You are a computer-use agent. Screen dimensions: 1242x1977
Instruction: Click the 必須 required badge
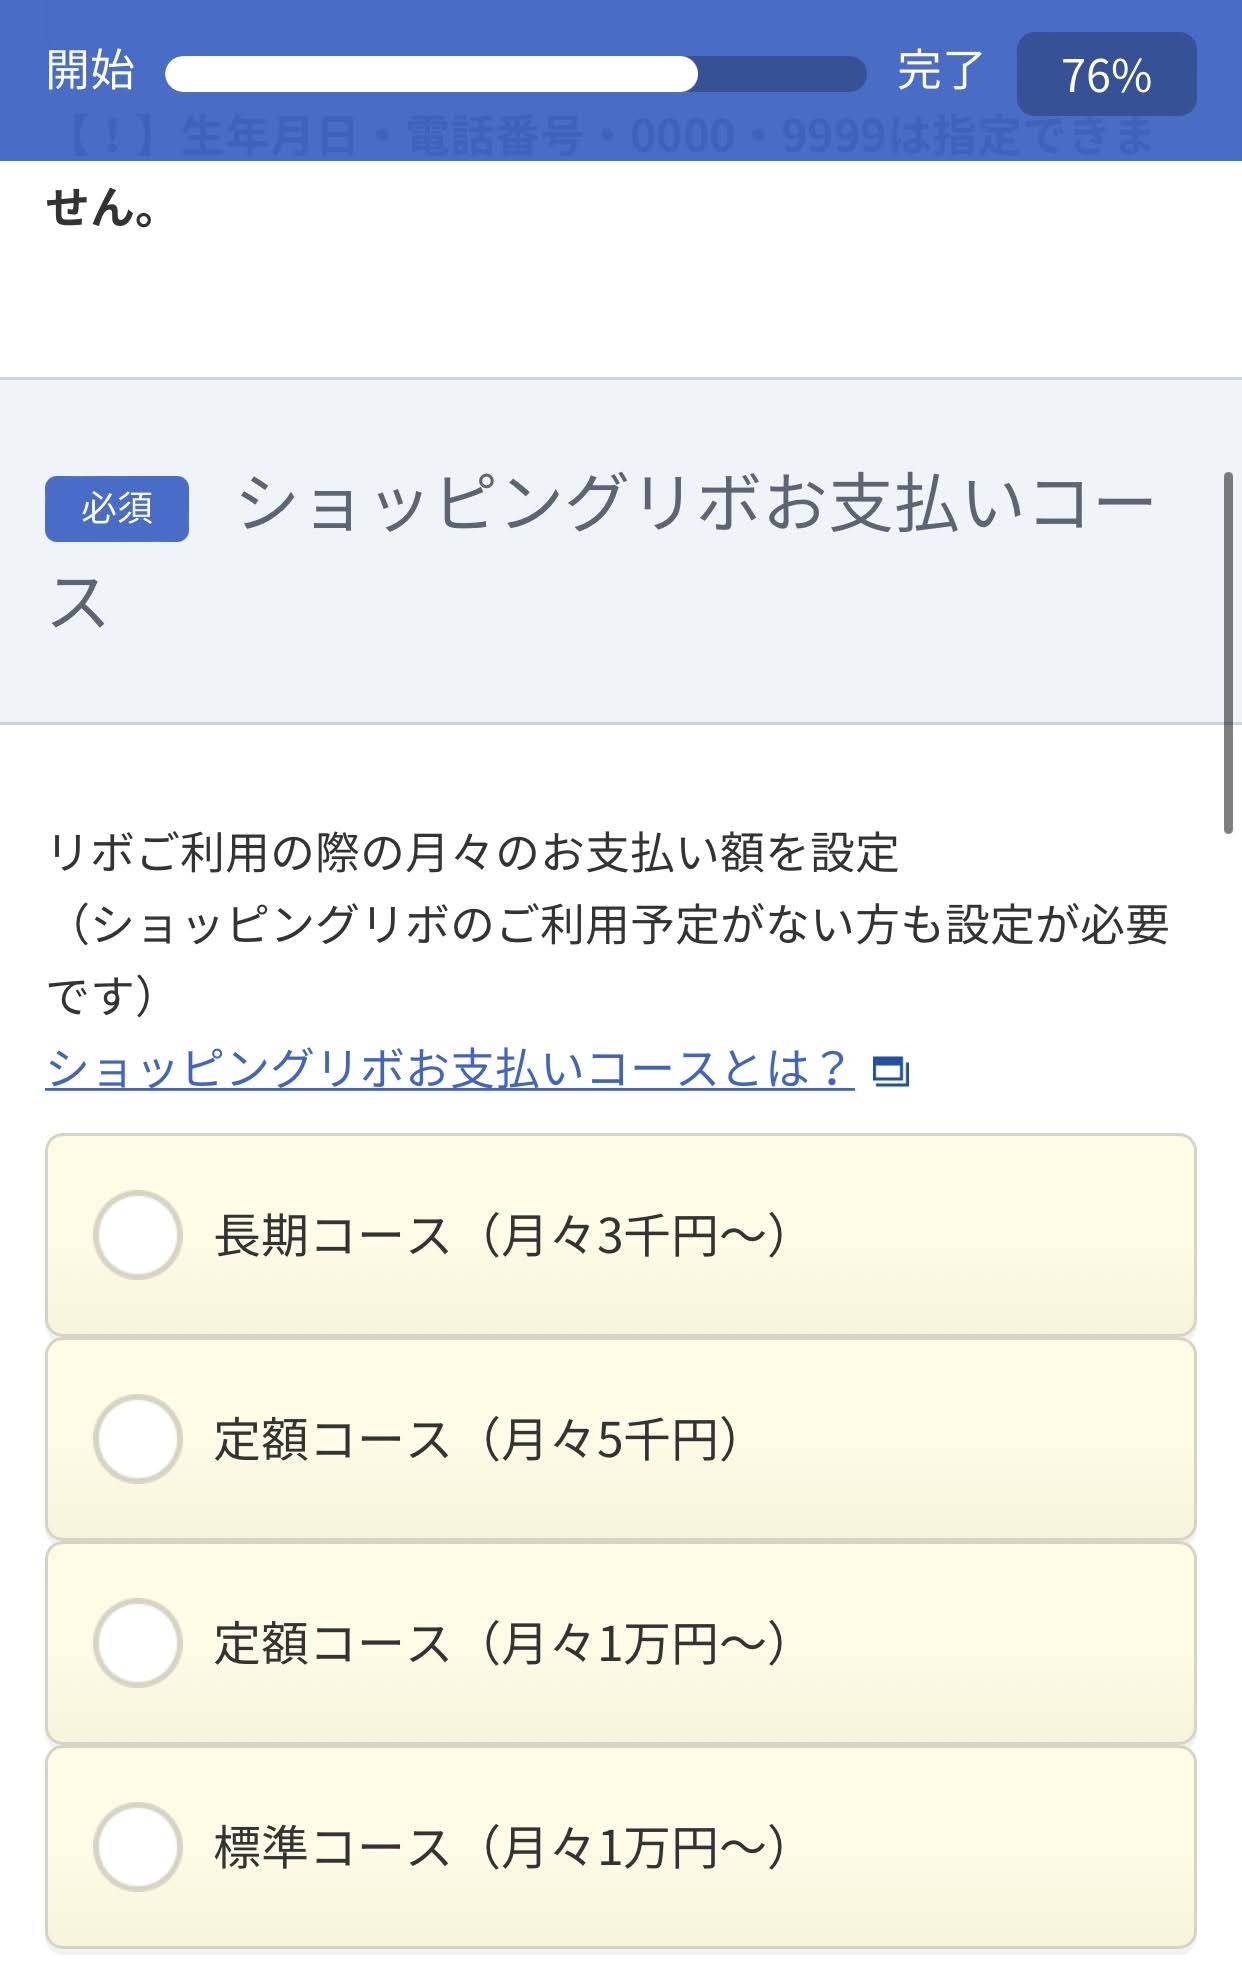[x=117, y=508]
